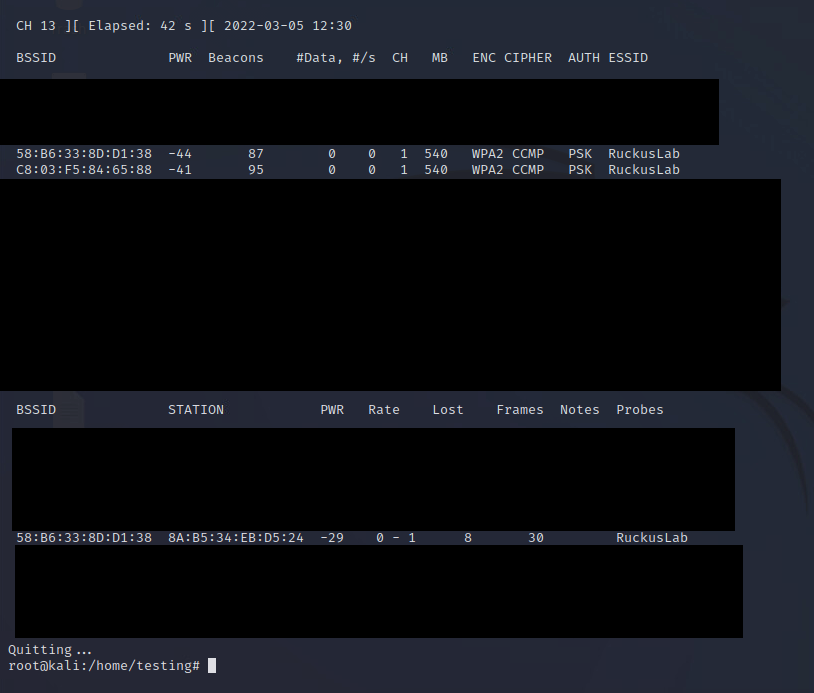Click the BSSID 58:B6:33:8D:D1:38 in the AP list
814x693 pixels.
84,154
